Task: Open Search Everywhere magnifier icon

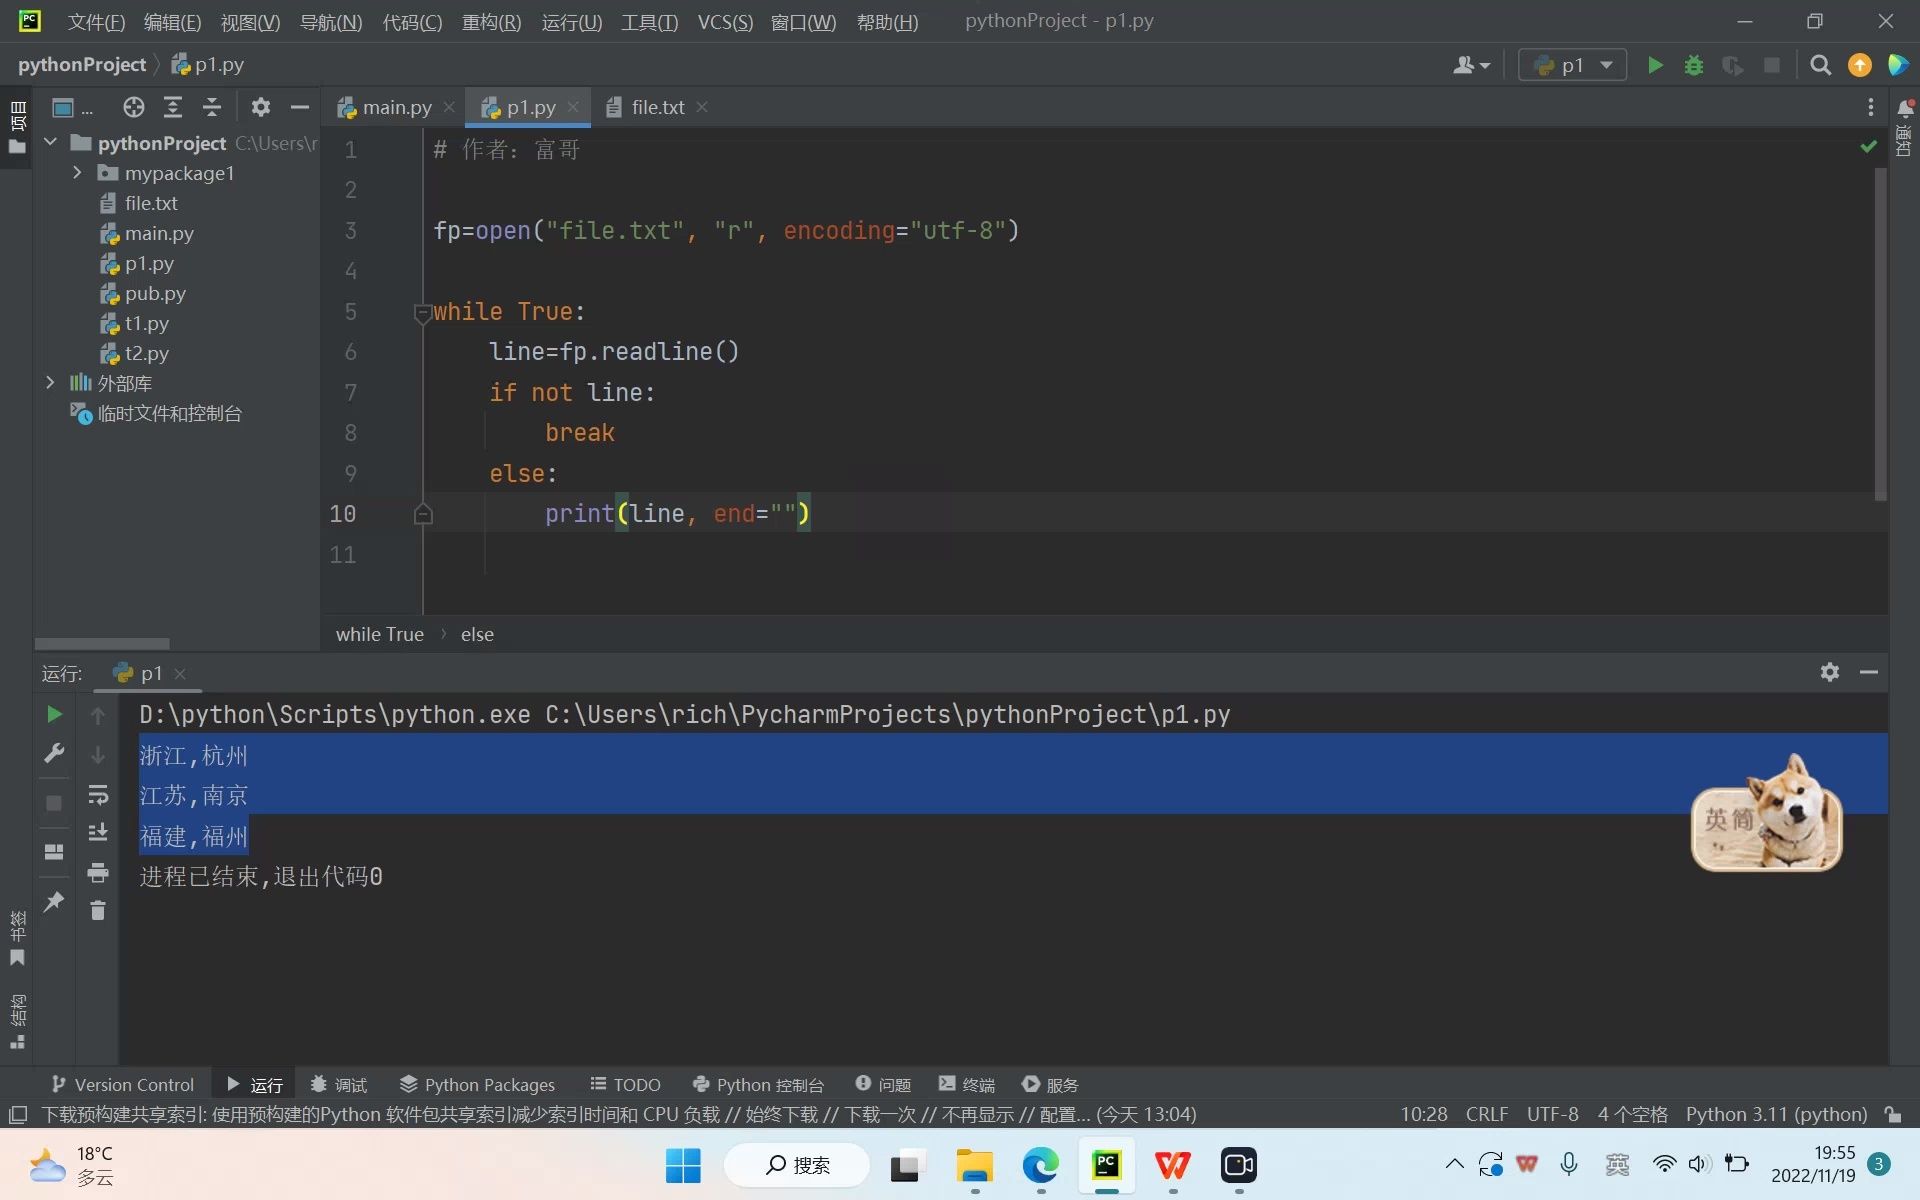Action: [x=1820, y=66]
